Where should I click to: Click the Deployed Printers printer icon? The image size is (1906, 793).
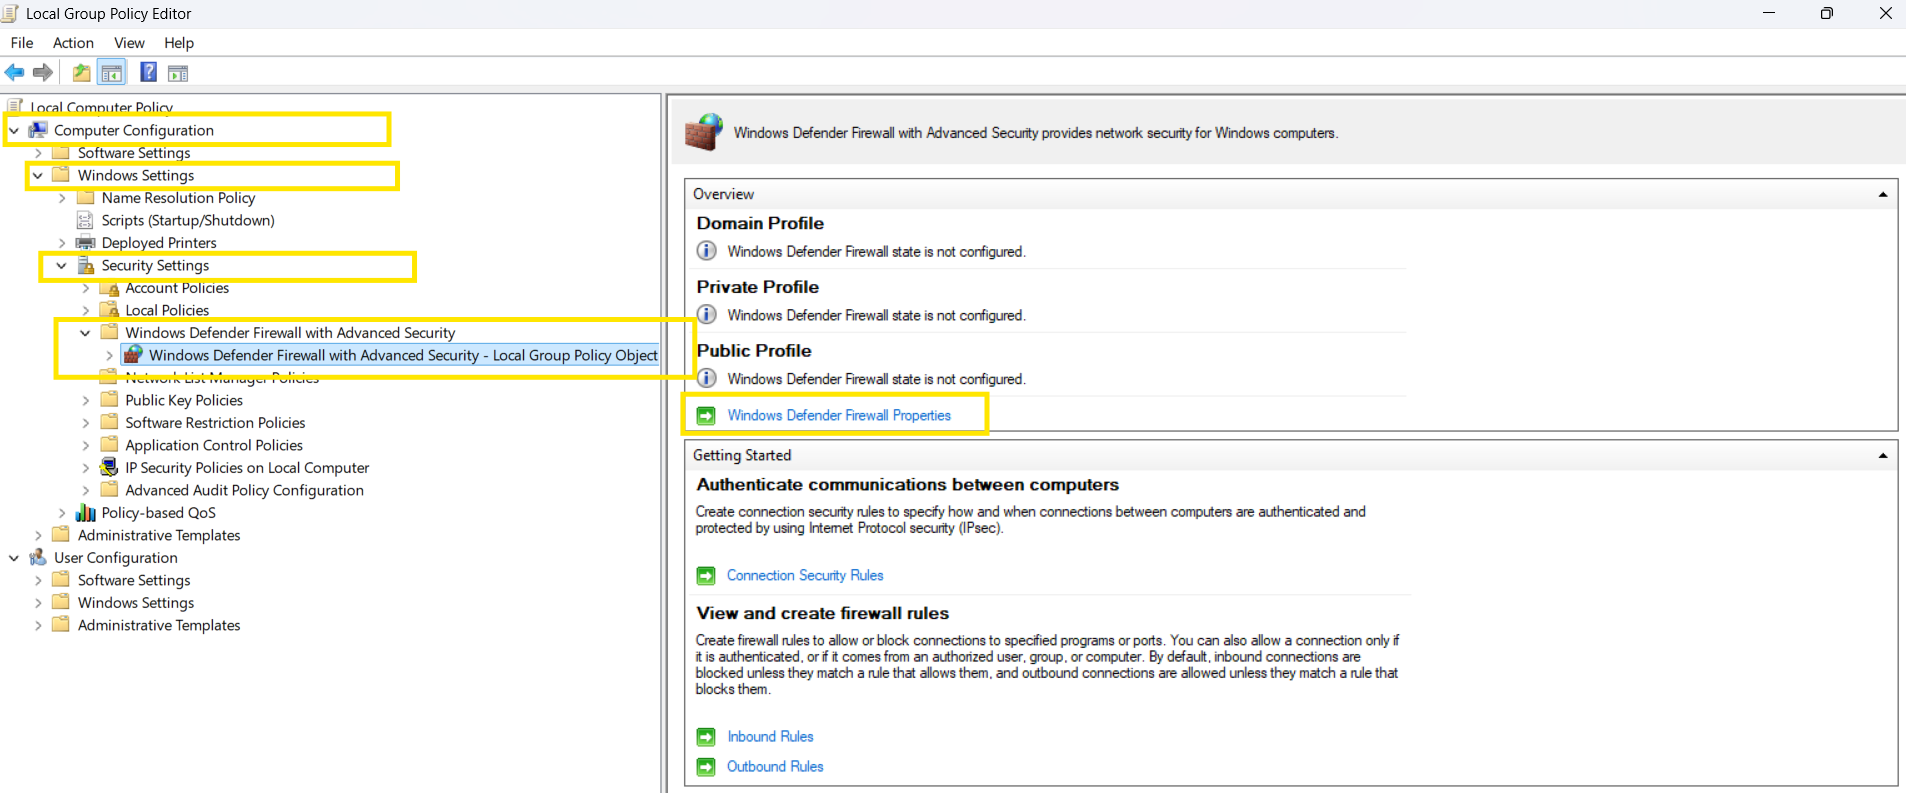point(86,243)
